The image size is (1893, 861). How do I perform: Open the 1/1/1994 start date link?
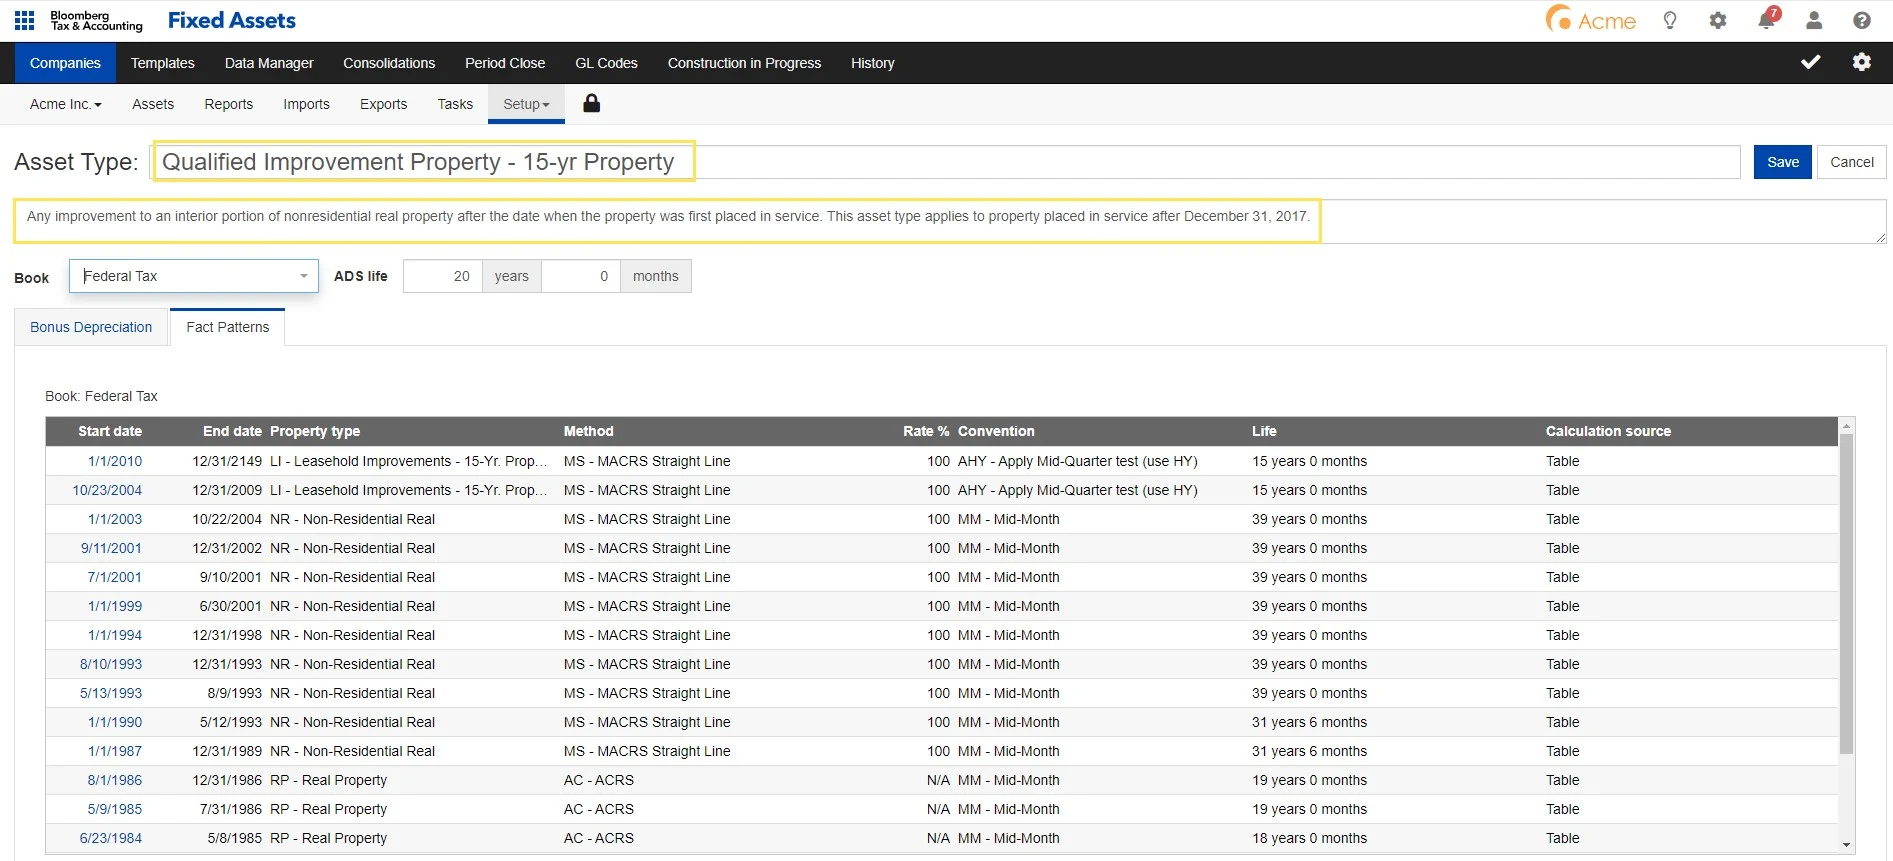(115, 635)
